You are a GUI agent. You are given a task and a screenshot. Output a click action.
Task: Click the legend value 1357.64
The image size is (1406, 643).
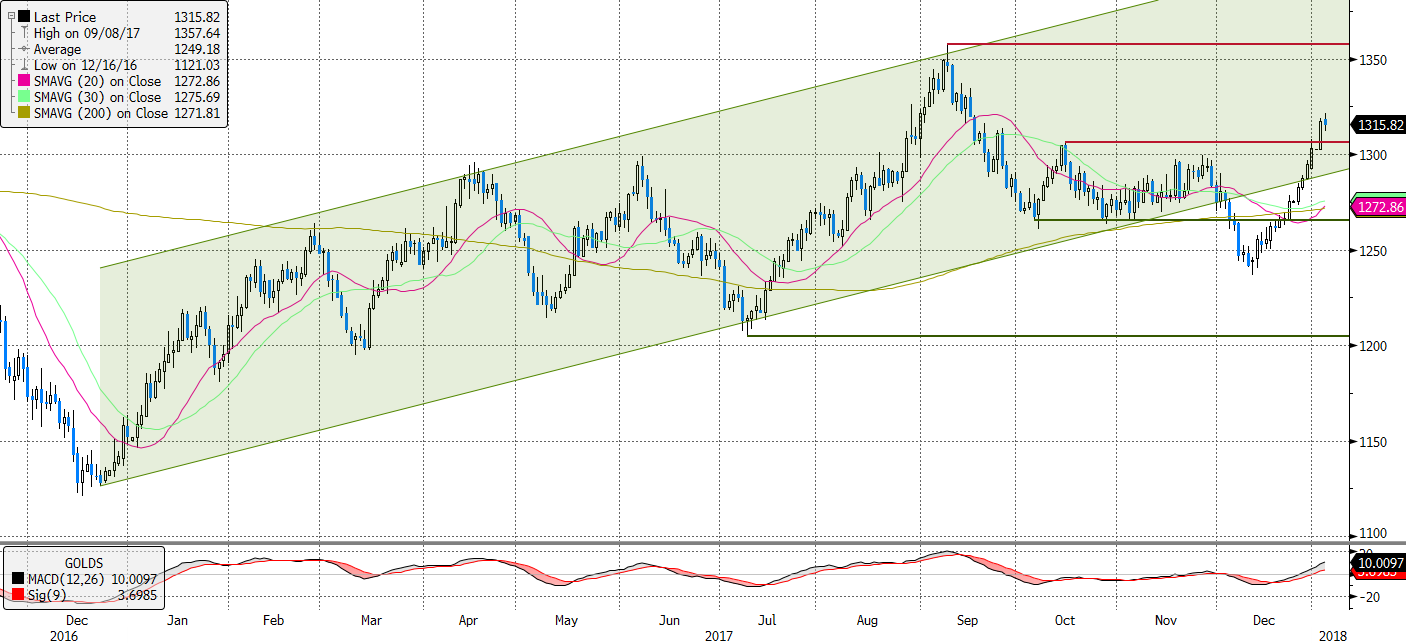click(x=198, y=33)
